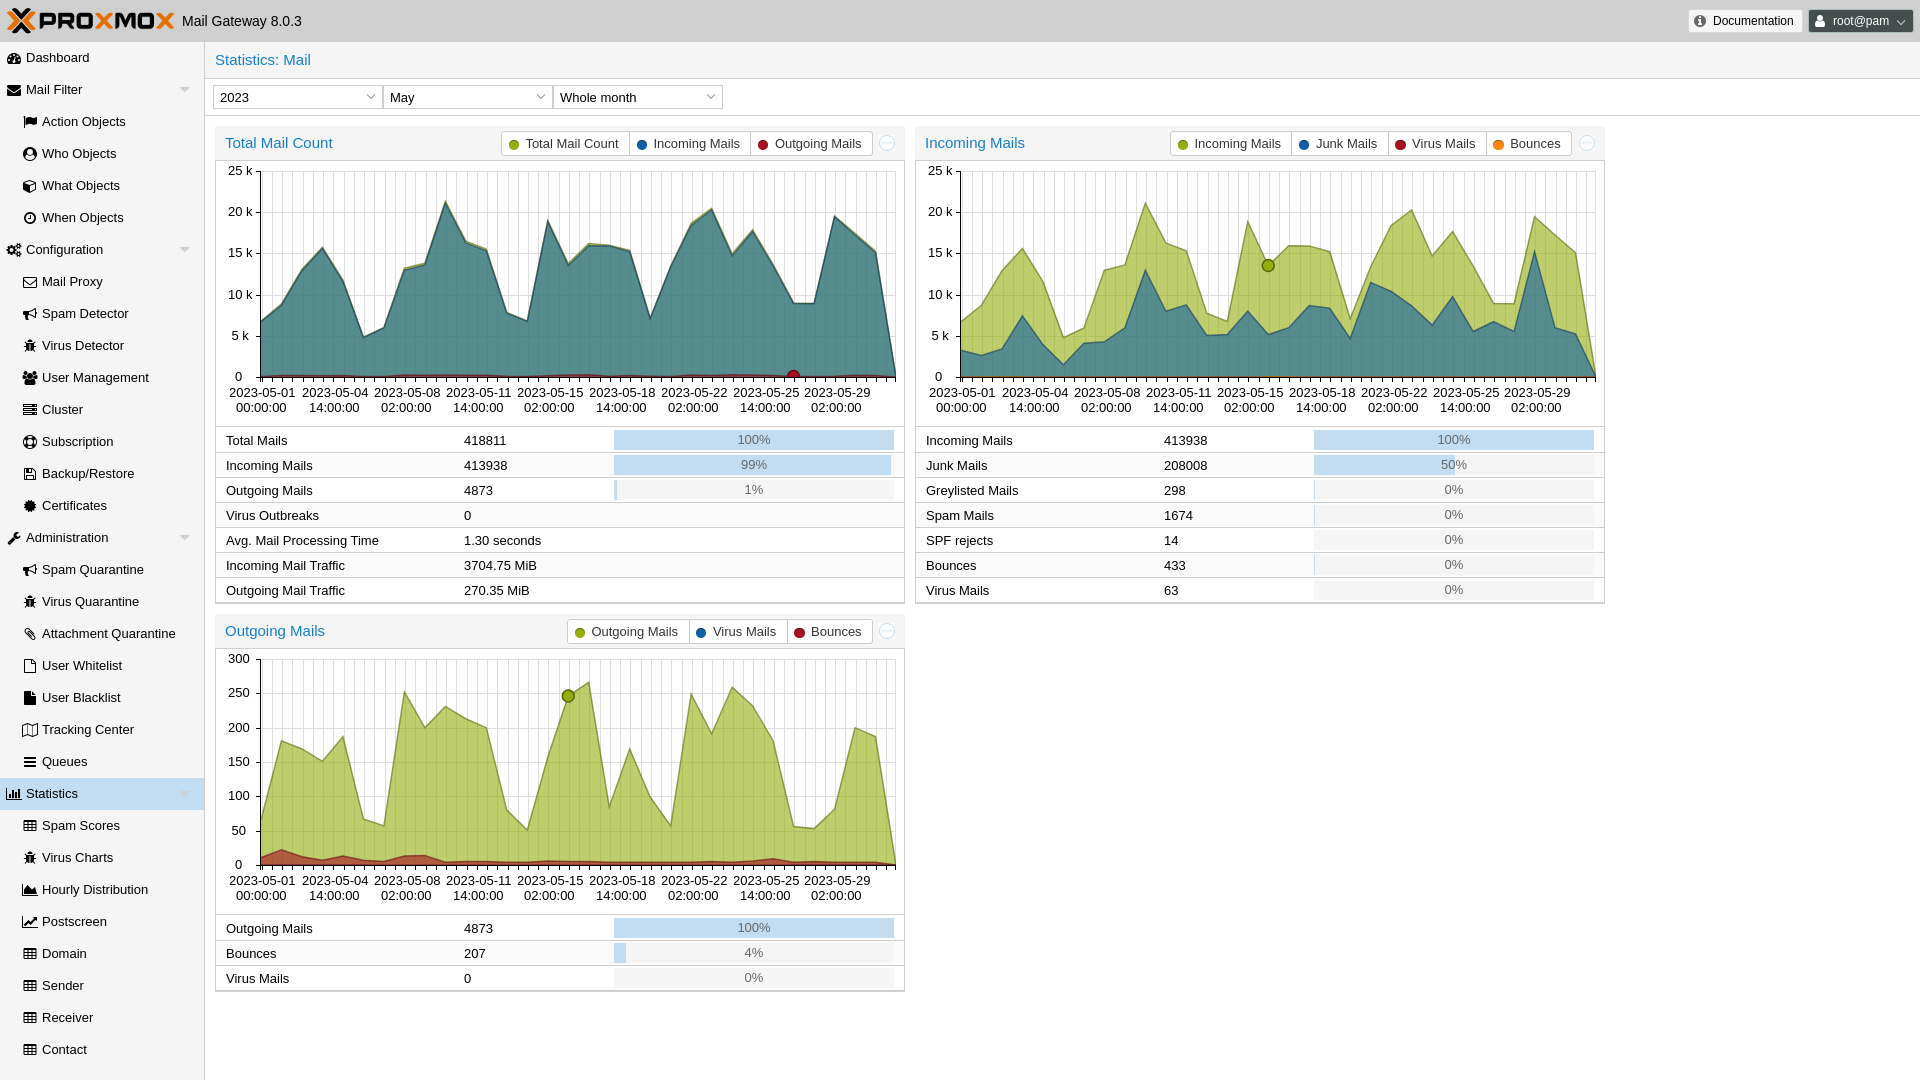1920x1080 pixels.
Task: Toggle the Junk Mails series in Incoming chart
Action: pyautogui.click(x=1339, y=143)
